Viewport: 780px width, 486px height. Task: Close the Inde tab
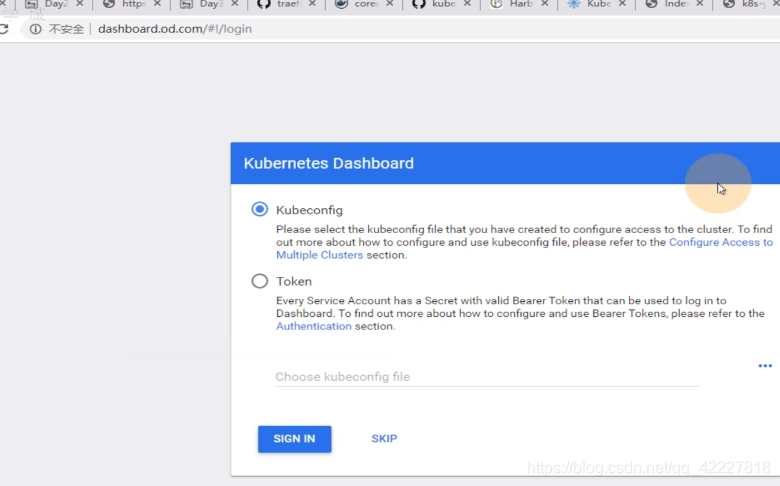click(x=700, y=3)
